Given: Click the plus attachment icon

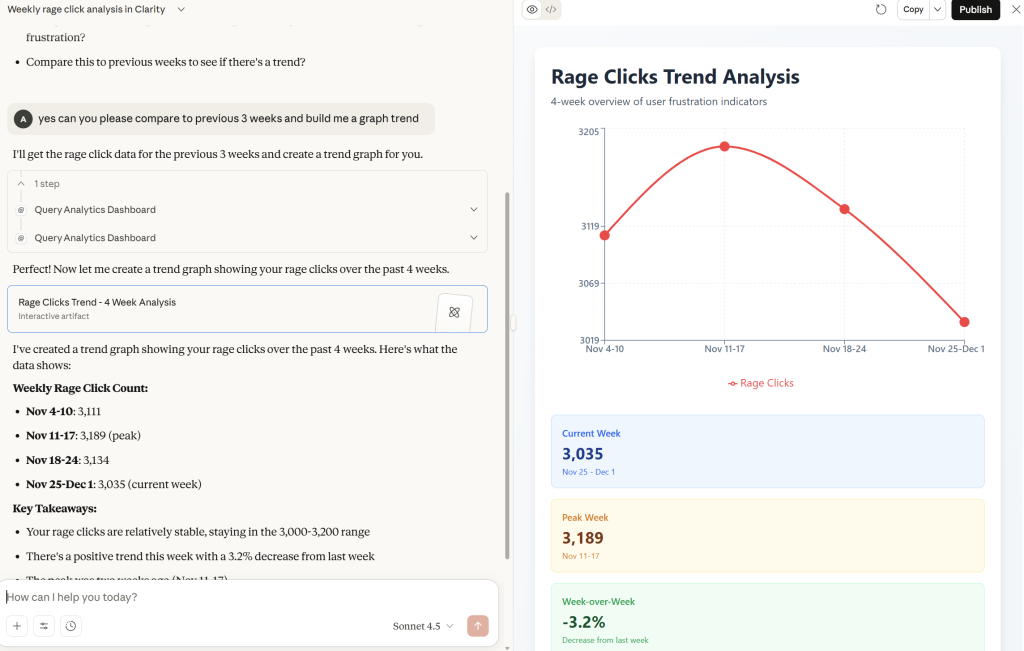Looking at the screenshot, I should [x=17, y=626].
